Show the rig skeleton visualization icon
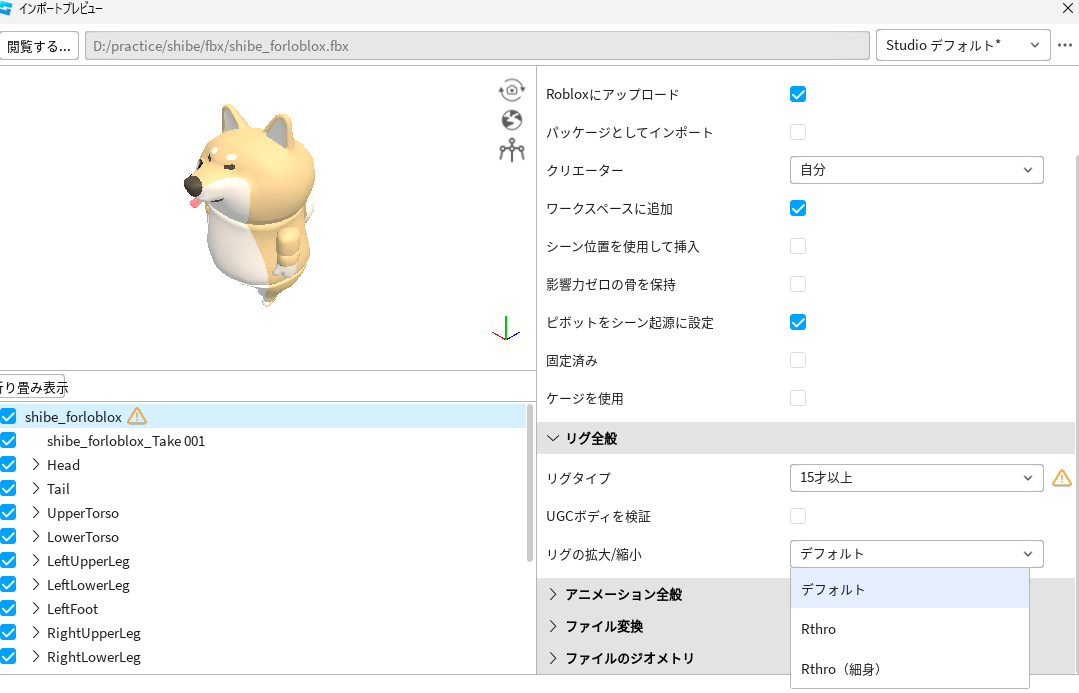The image size is (1079, 693). pyautogui.click(x=512, y=149)
